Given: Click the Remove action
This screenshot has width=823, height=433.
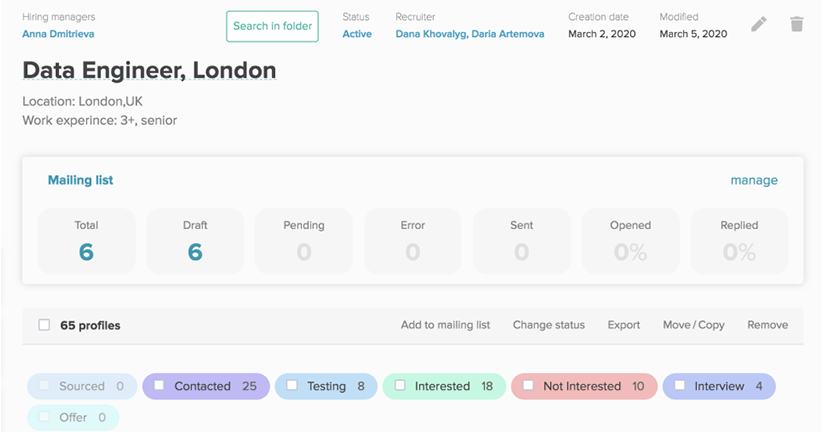Looking at the screenshot, I should (767, 325).
